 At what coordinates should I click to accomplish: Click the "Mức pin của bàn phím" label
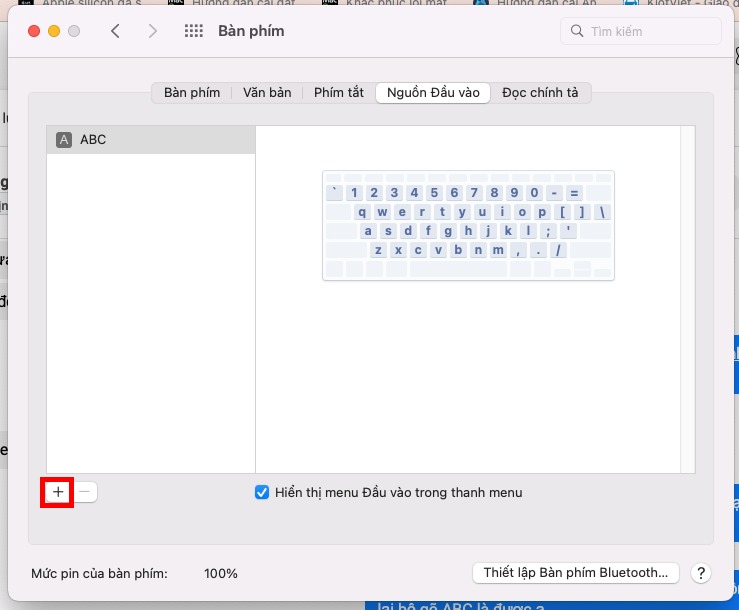click(99, 573)
